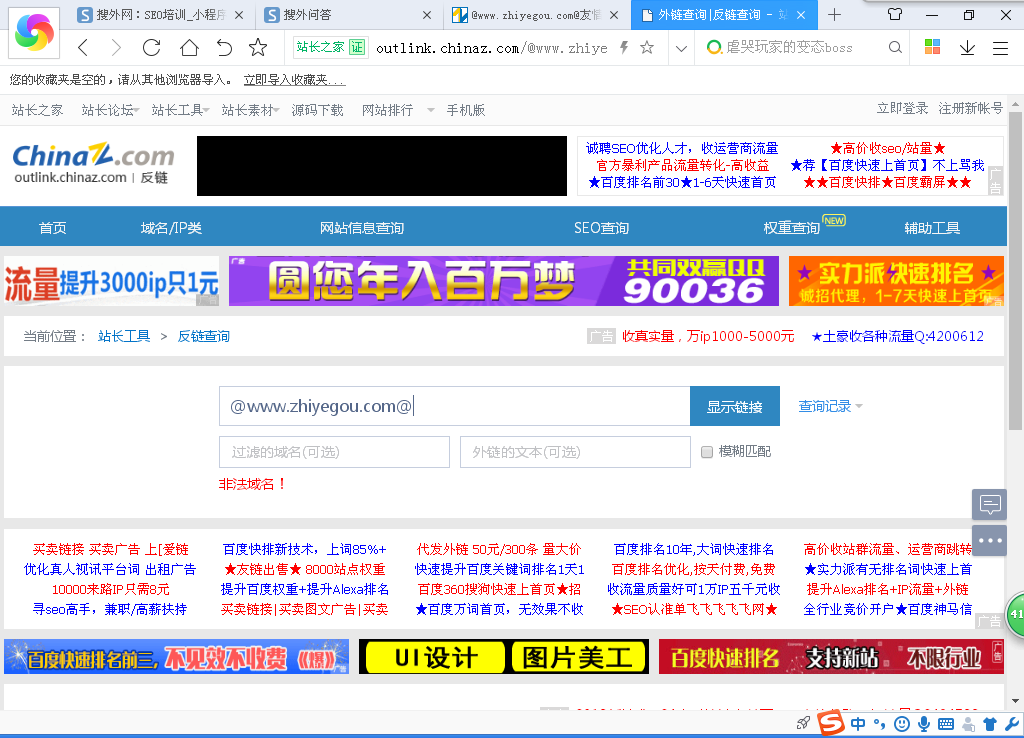Click the feedback chat bubble floating icon
Viewport: 1024px width, 738px height.
(989, 505)
